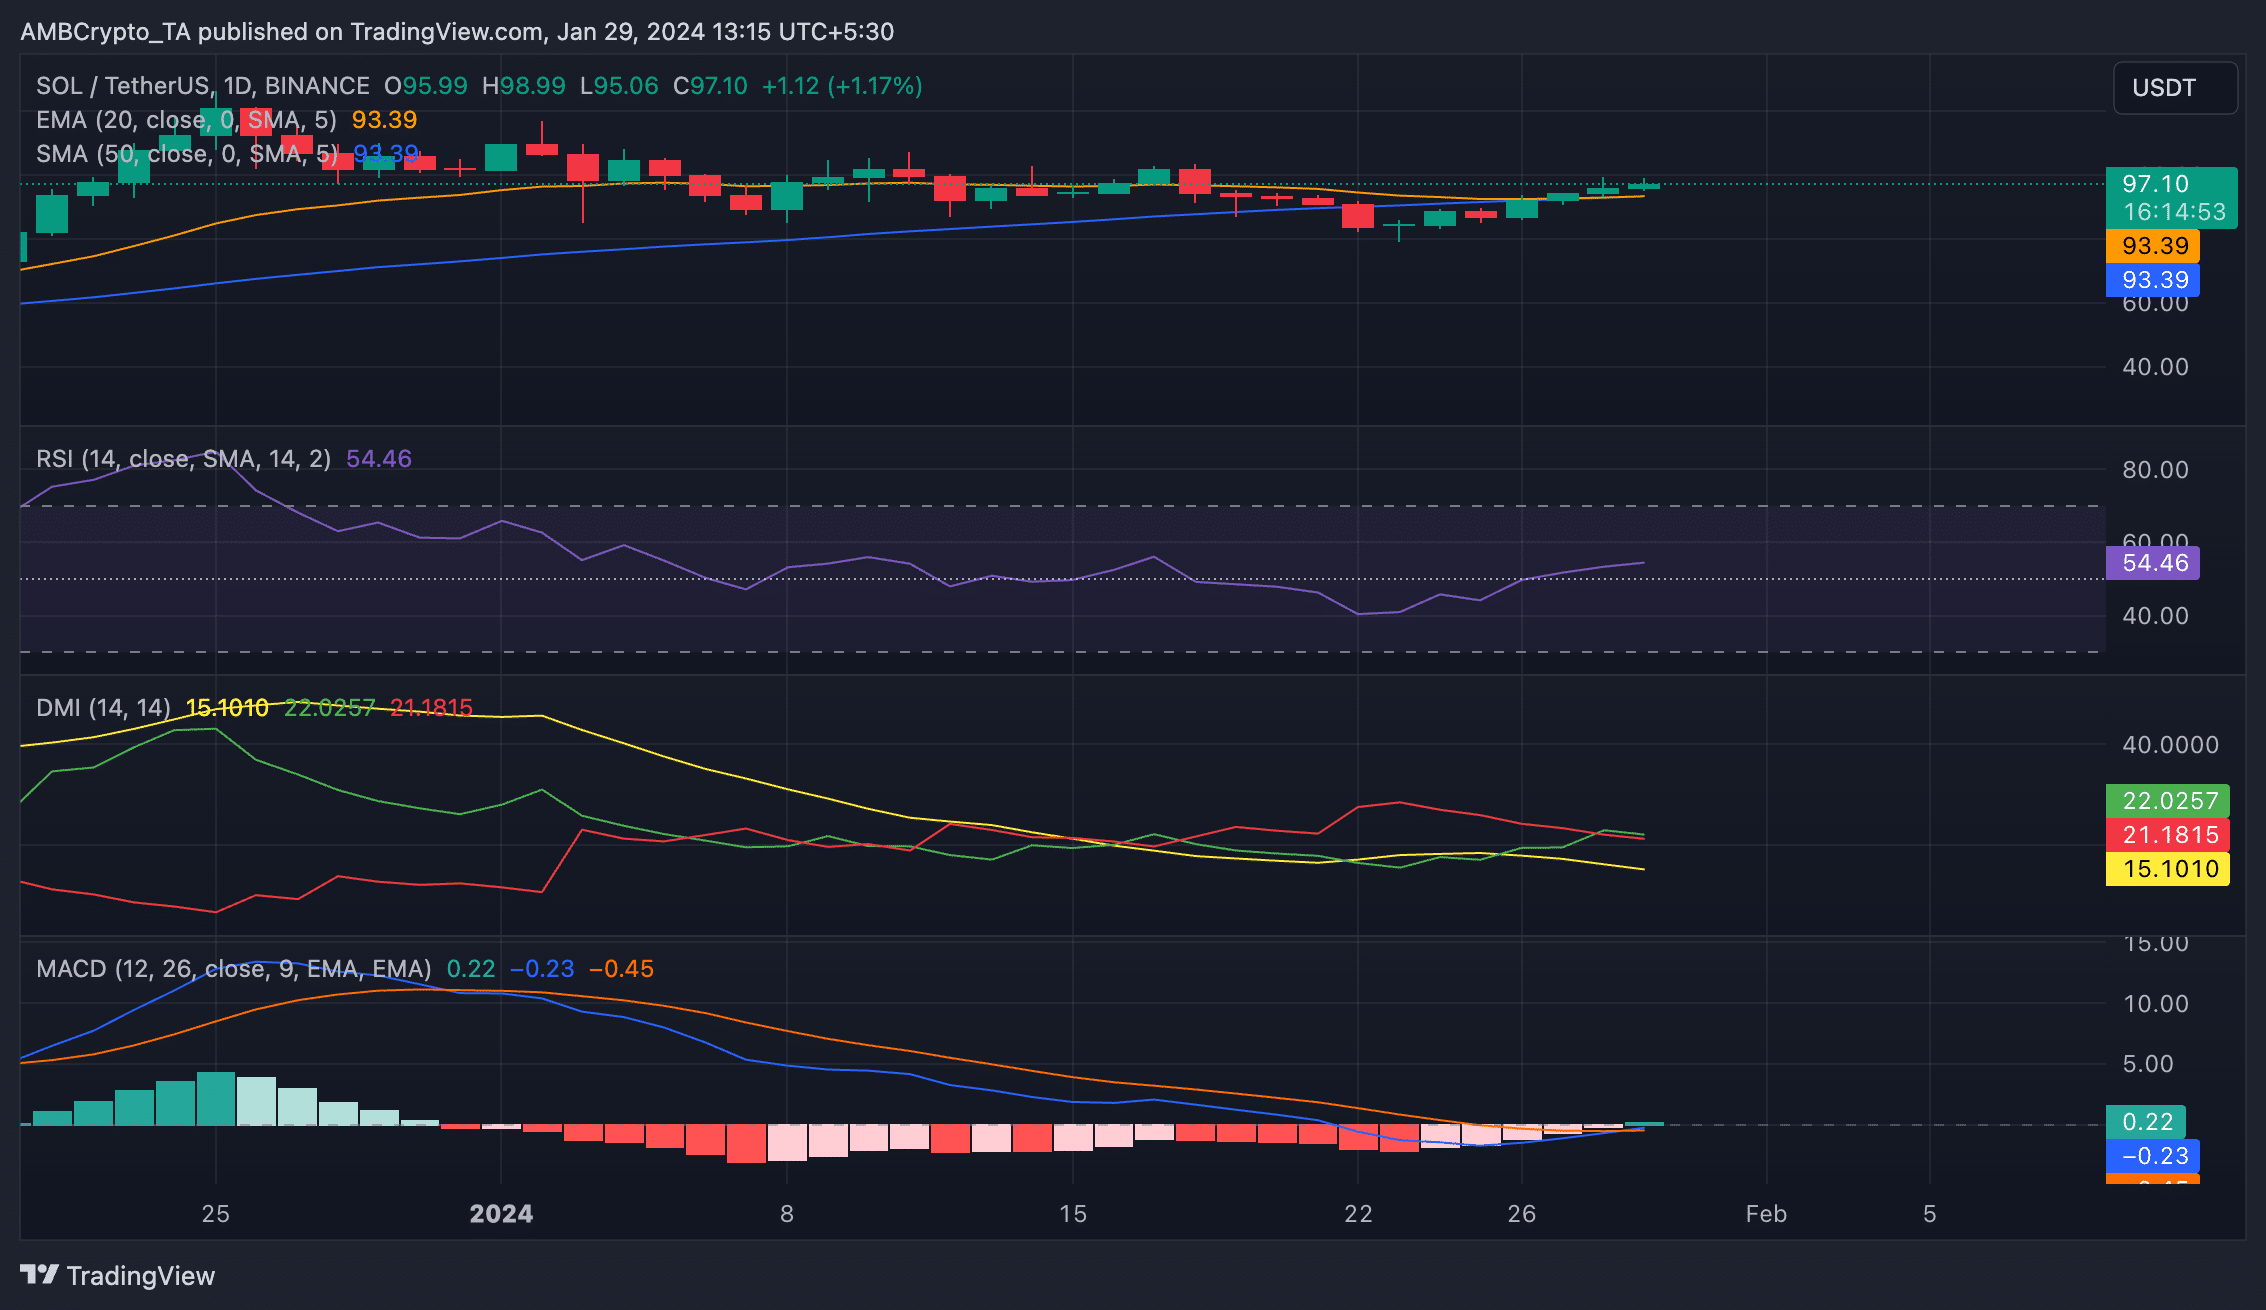Click the blue 93.39 SMA price tag
The image size is (2266, 1310).
click(2152, 280)
